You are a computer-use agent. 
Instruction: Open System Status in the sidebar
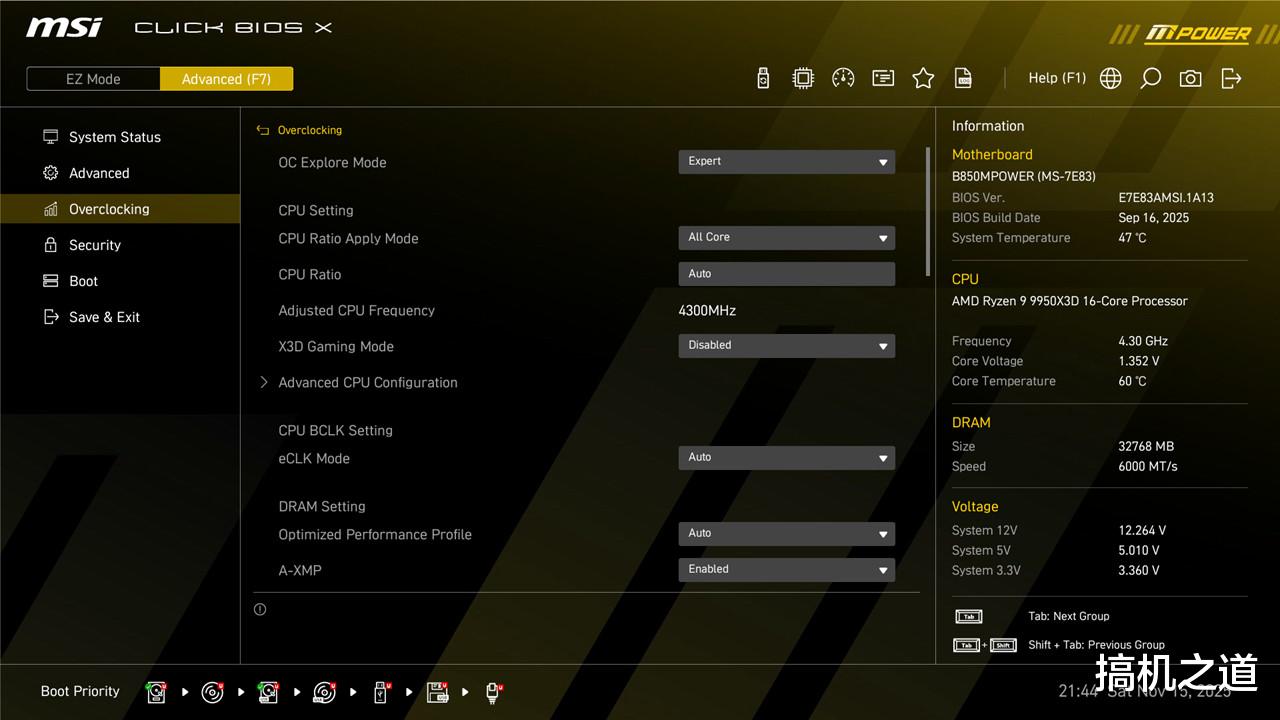pos(120,137)
